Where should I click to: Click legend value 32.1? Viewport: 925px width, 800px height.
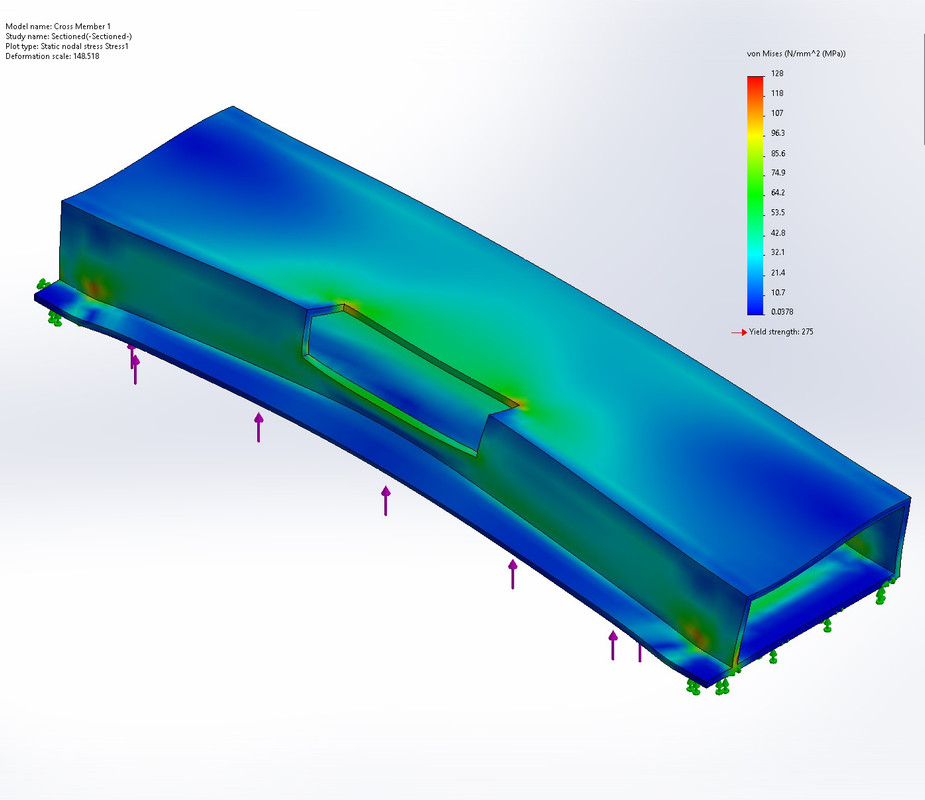coord(778,253)
